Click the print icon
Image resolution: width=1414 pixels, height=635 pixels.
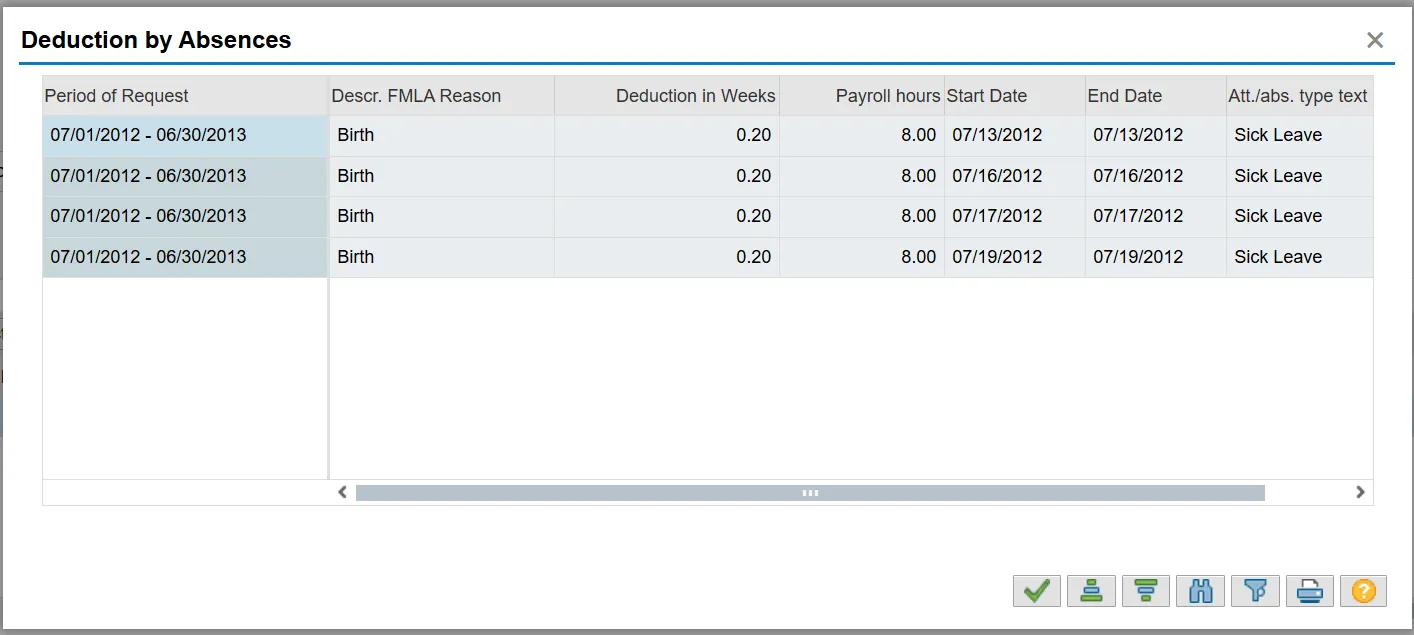pos(1310,591)
